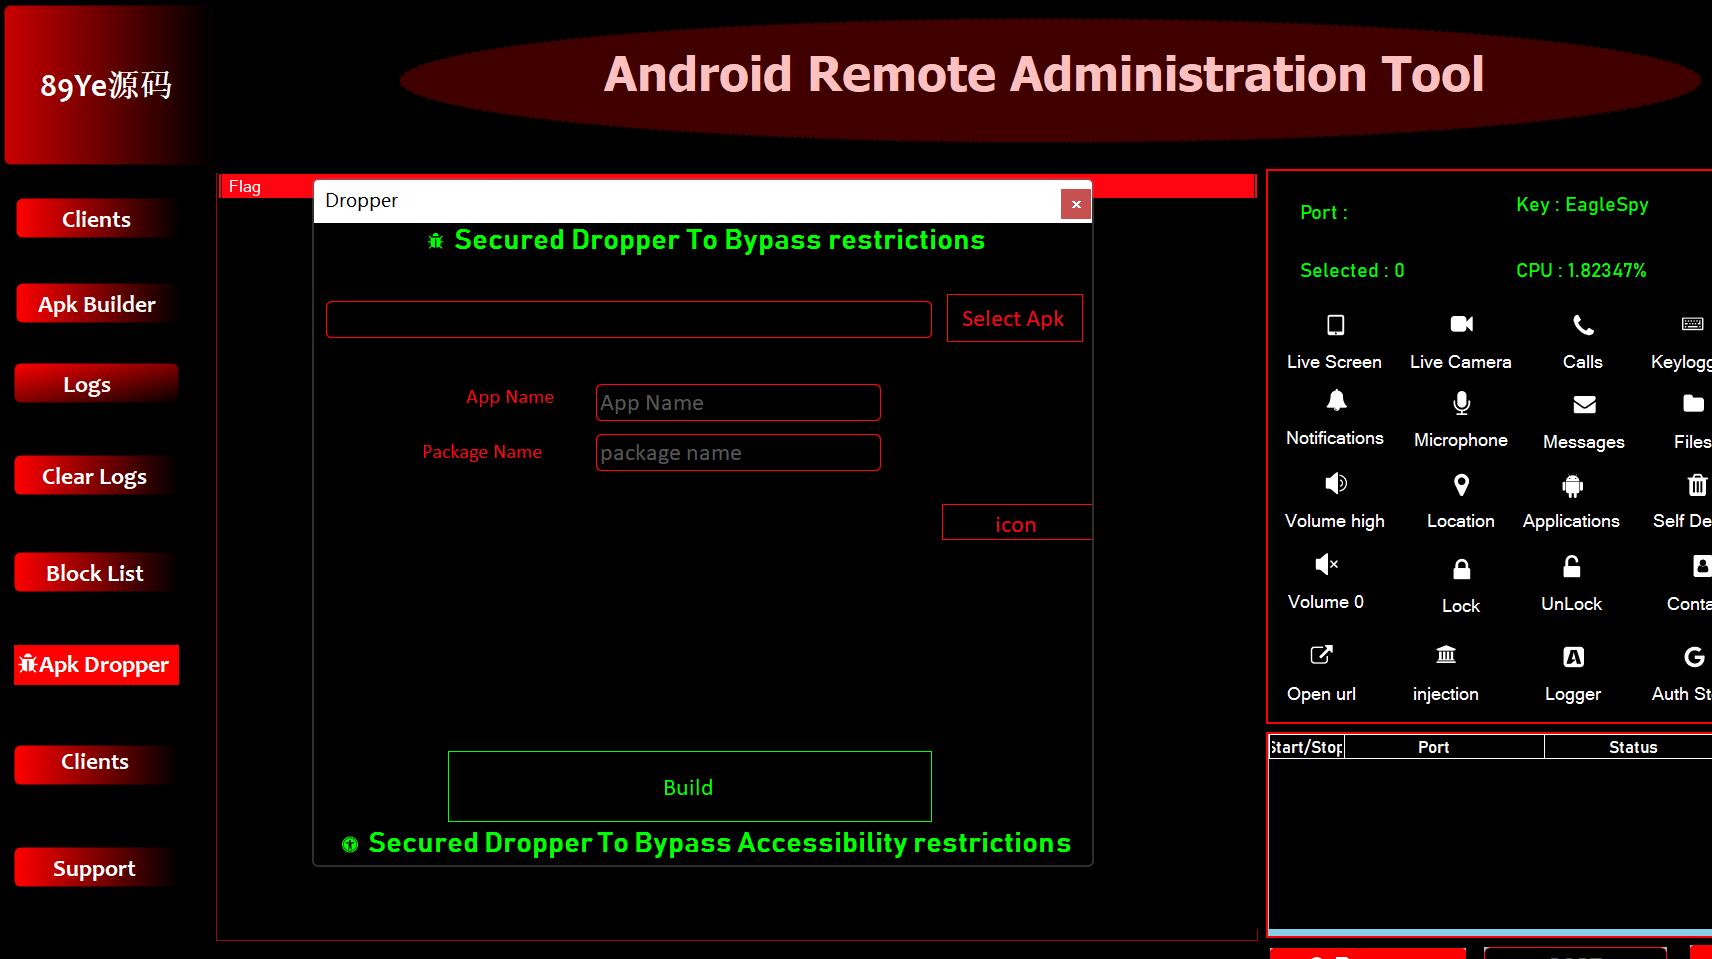Viewport: 1712px width, 959px height.
Task: Click the Volume high speaker icon
Action: (x=1335, y=484)
